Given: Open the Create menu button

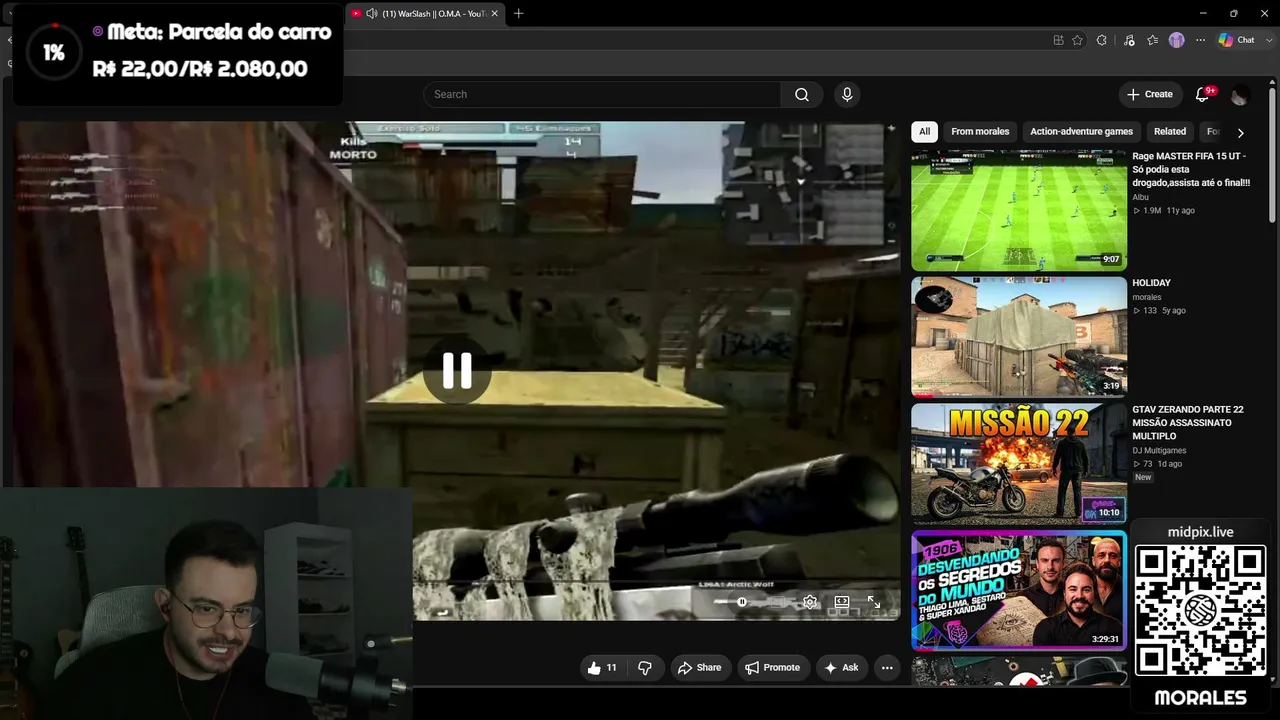Looking at the screenshot, I should click(x=1149, y=94).
